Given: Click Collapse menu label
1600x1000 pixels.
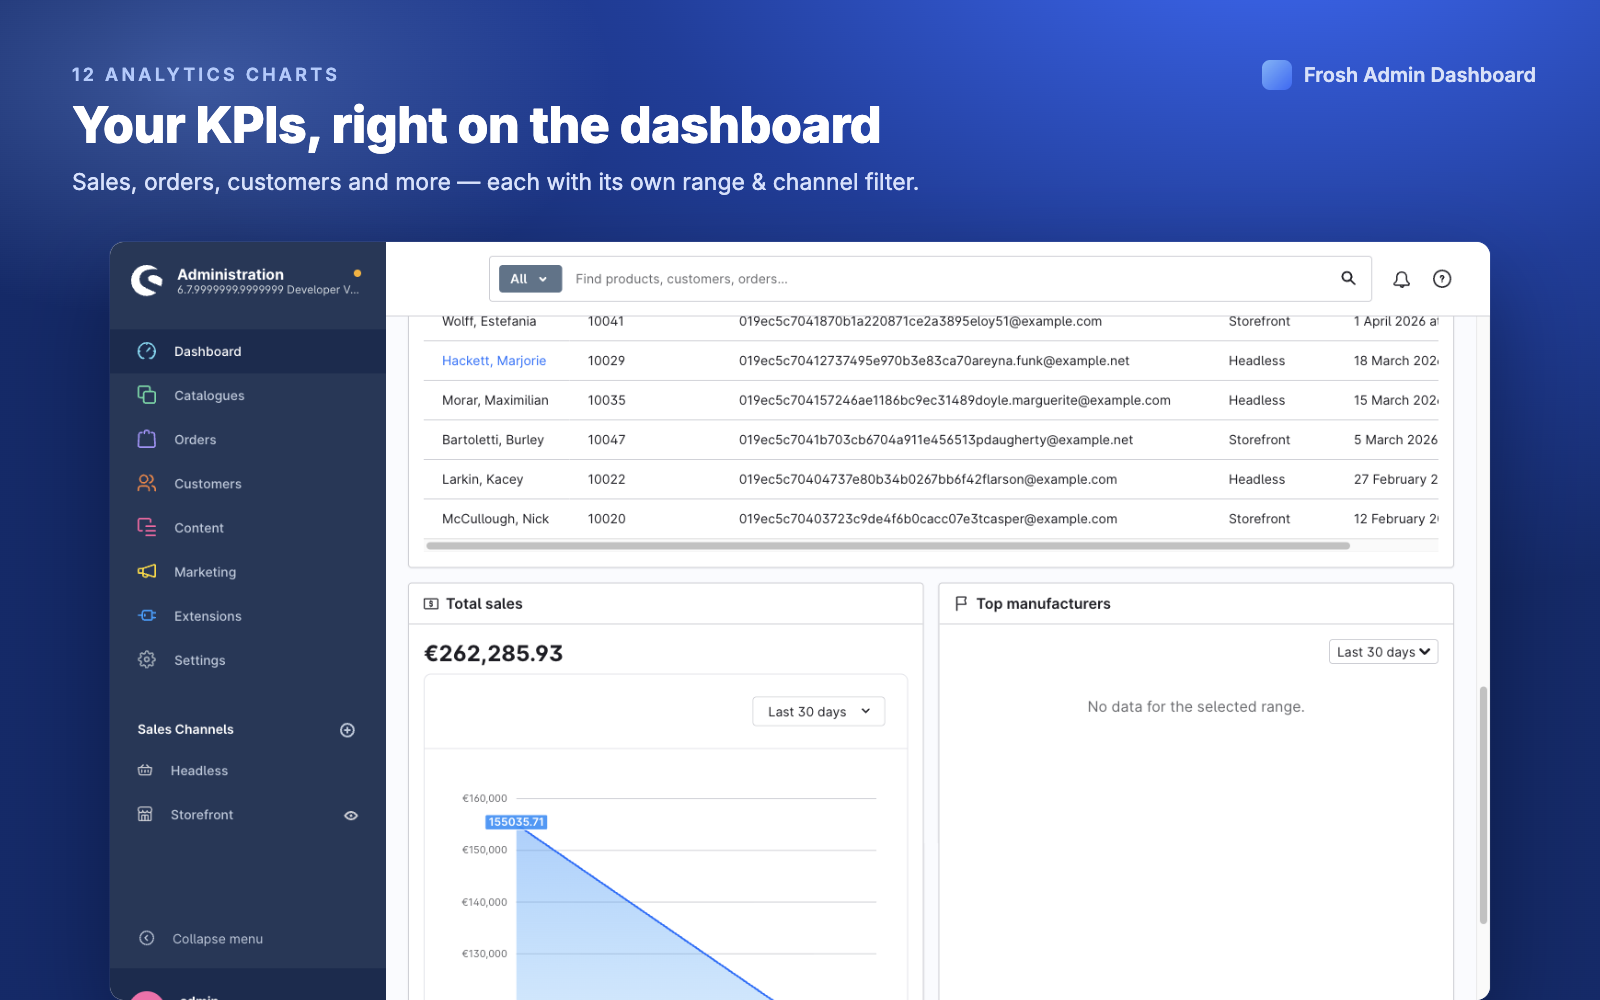Looking at the screenshot, I should [217, 939].
